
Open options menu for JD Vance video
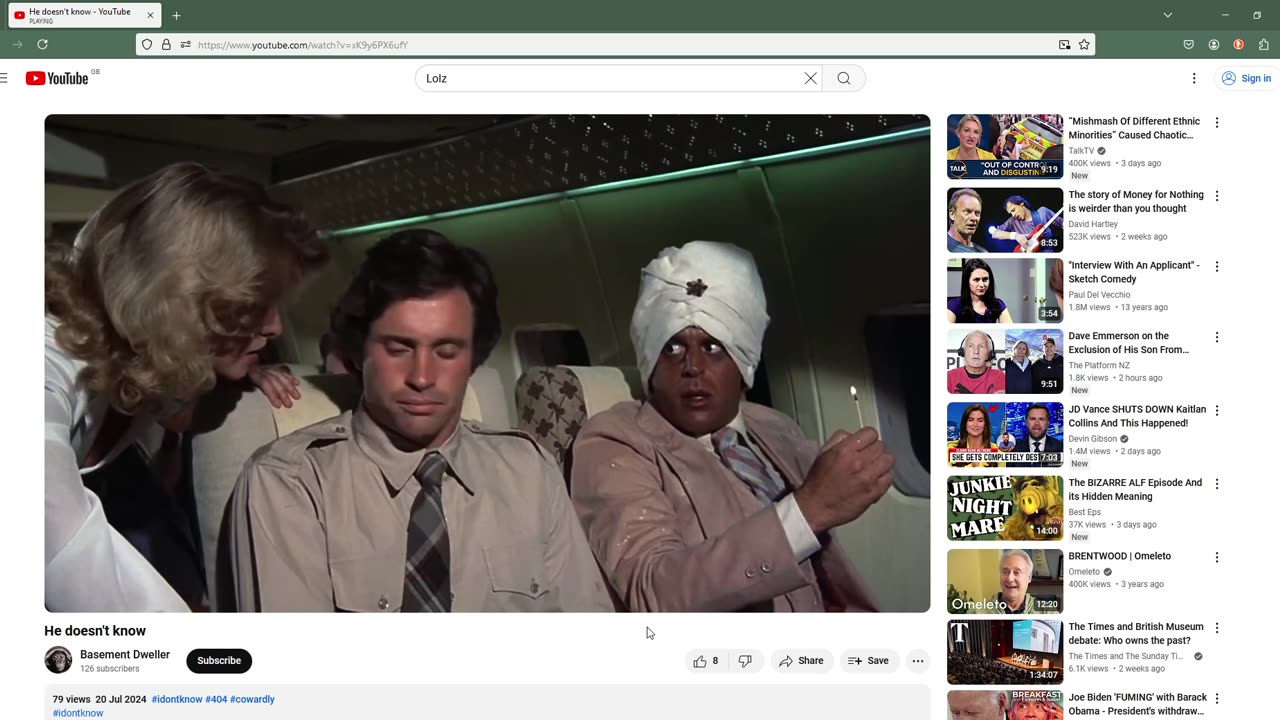tap(1217, 411)
